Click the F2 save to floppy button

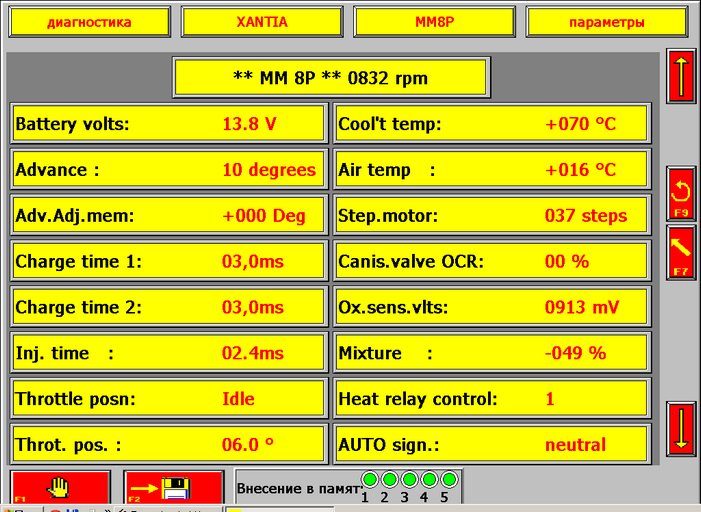[x=173, y=487]
